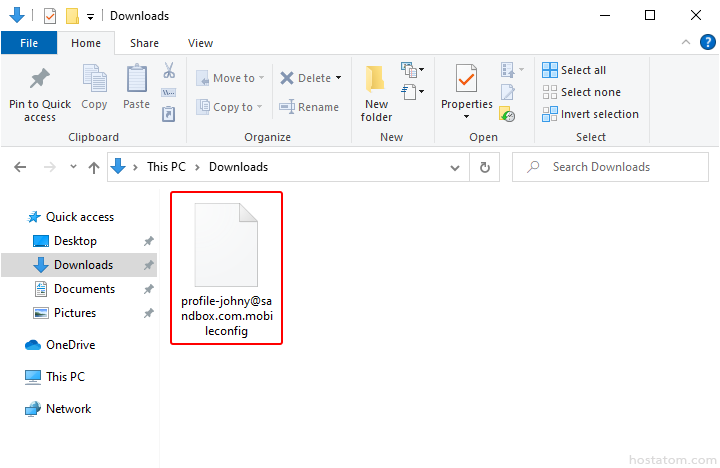
Task: Open the New item dropdown icon
Action: click(x=412, y=70)
